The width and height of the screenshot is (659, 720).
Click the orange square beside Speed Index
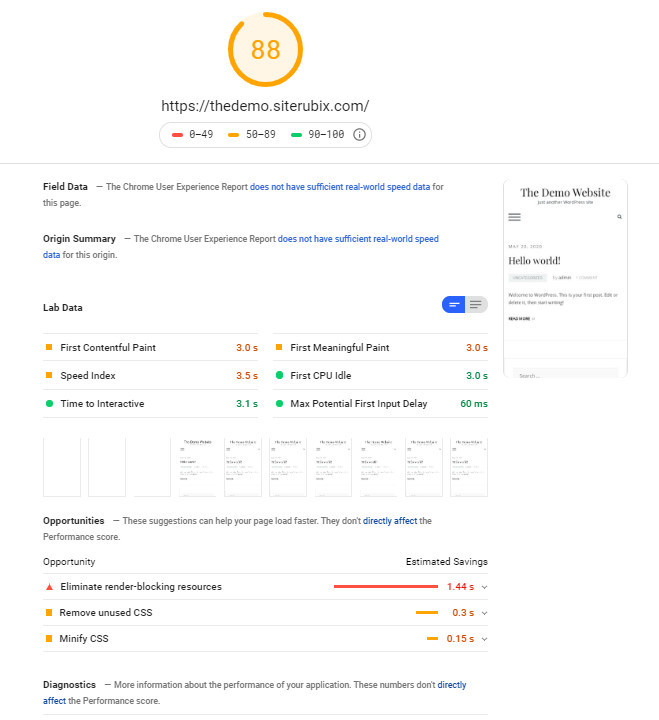[49, 375]
